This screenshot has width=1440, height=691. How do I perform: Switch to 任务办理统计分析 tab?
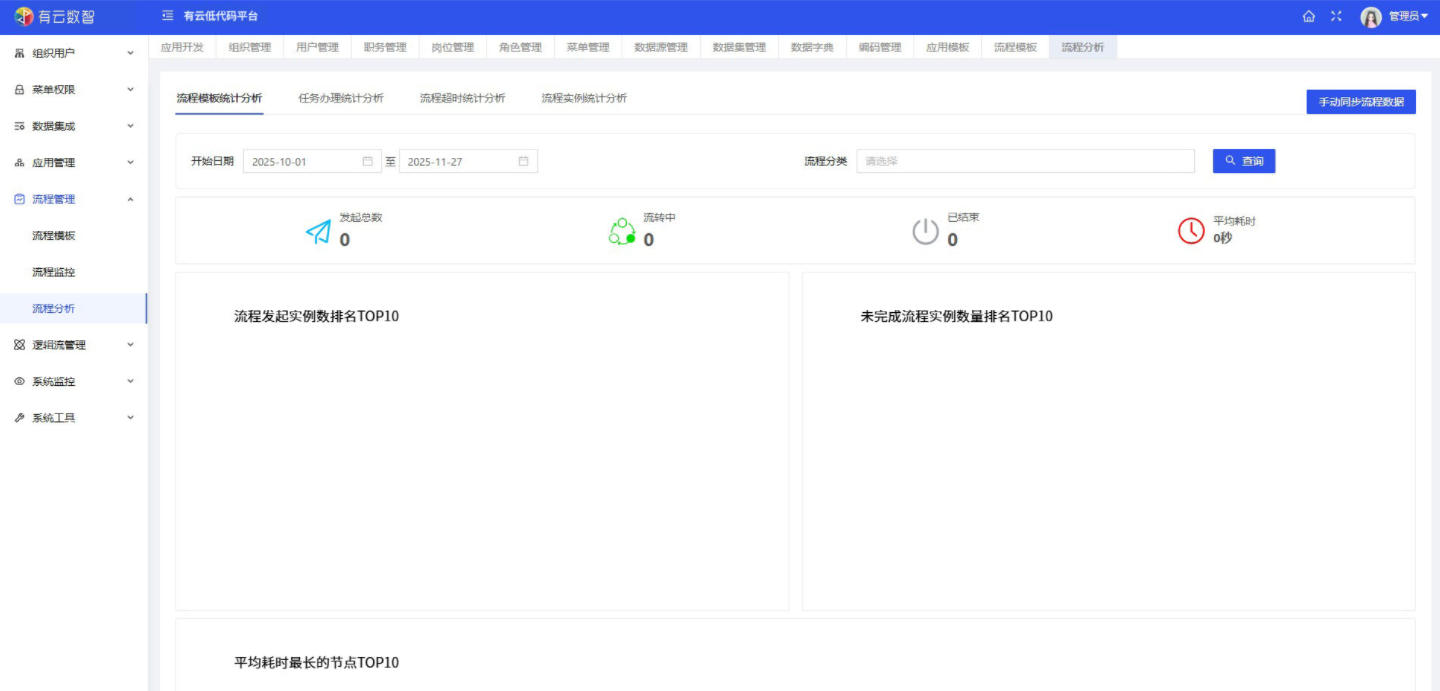tap(341, 98)
